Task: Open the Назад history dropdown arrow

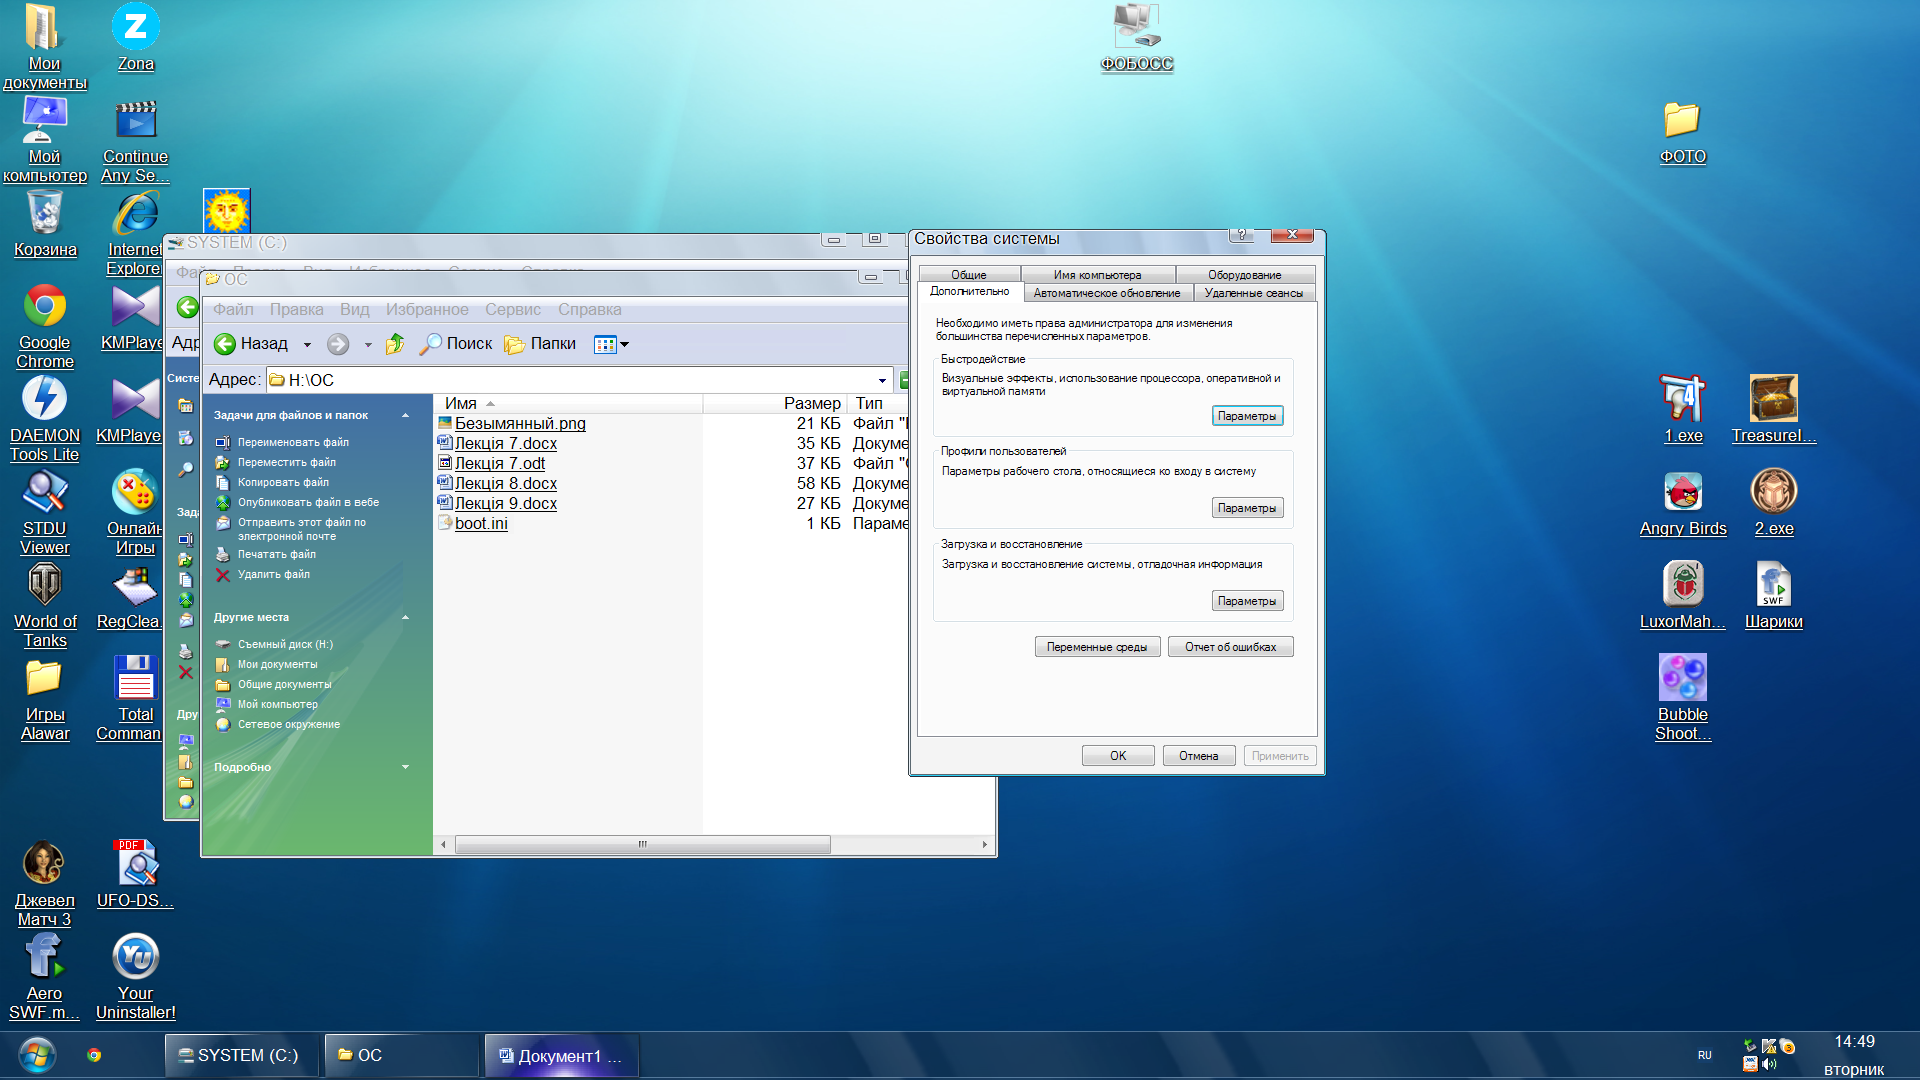Action: click(307, 345)
